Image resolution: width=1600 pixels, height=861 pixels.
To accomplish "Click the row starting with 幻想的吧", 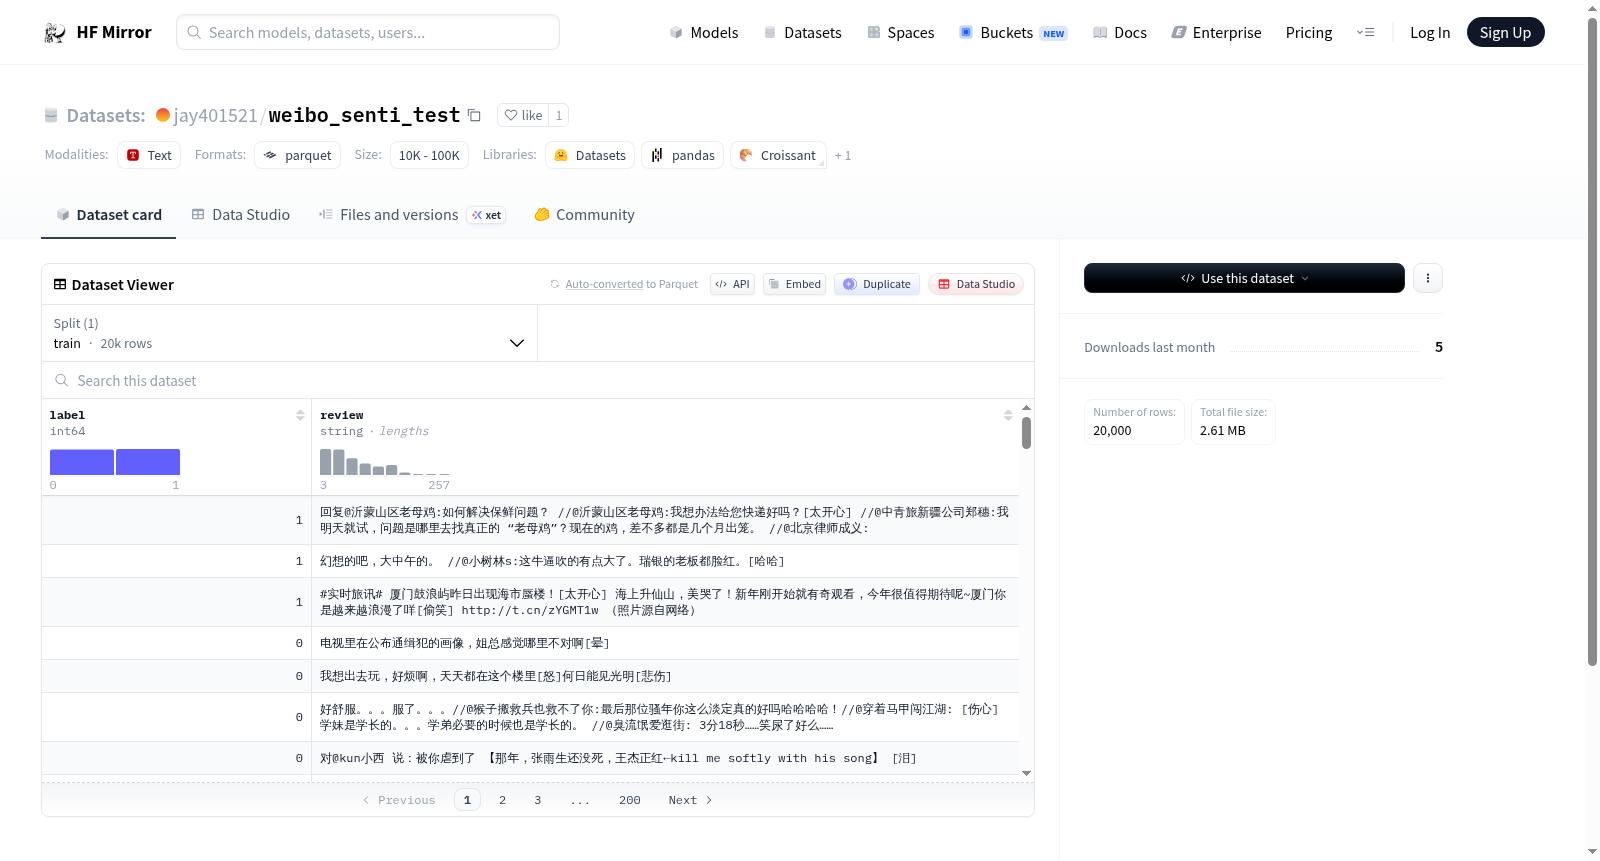I will click(530, 561).
